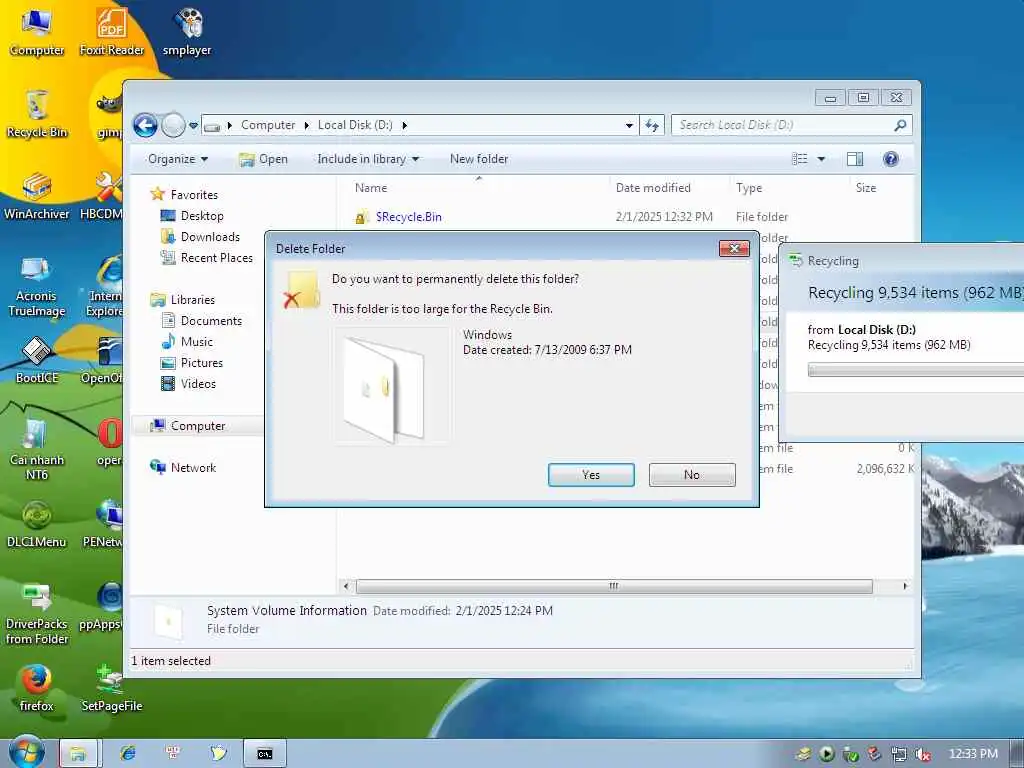
Task: Click command prompt taskbar button
Action: [x=264, y=754]
